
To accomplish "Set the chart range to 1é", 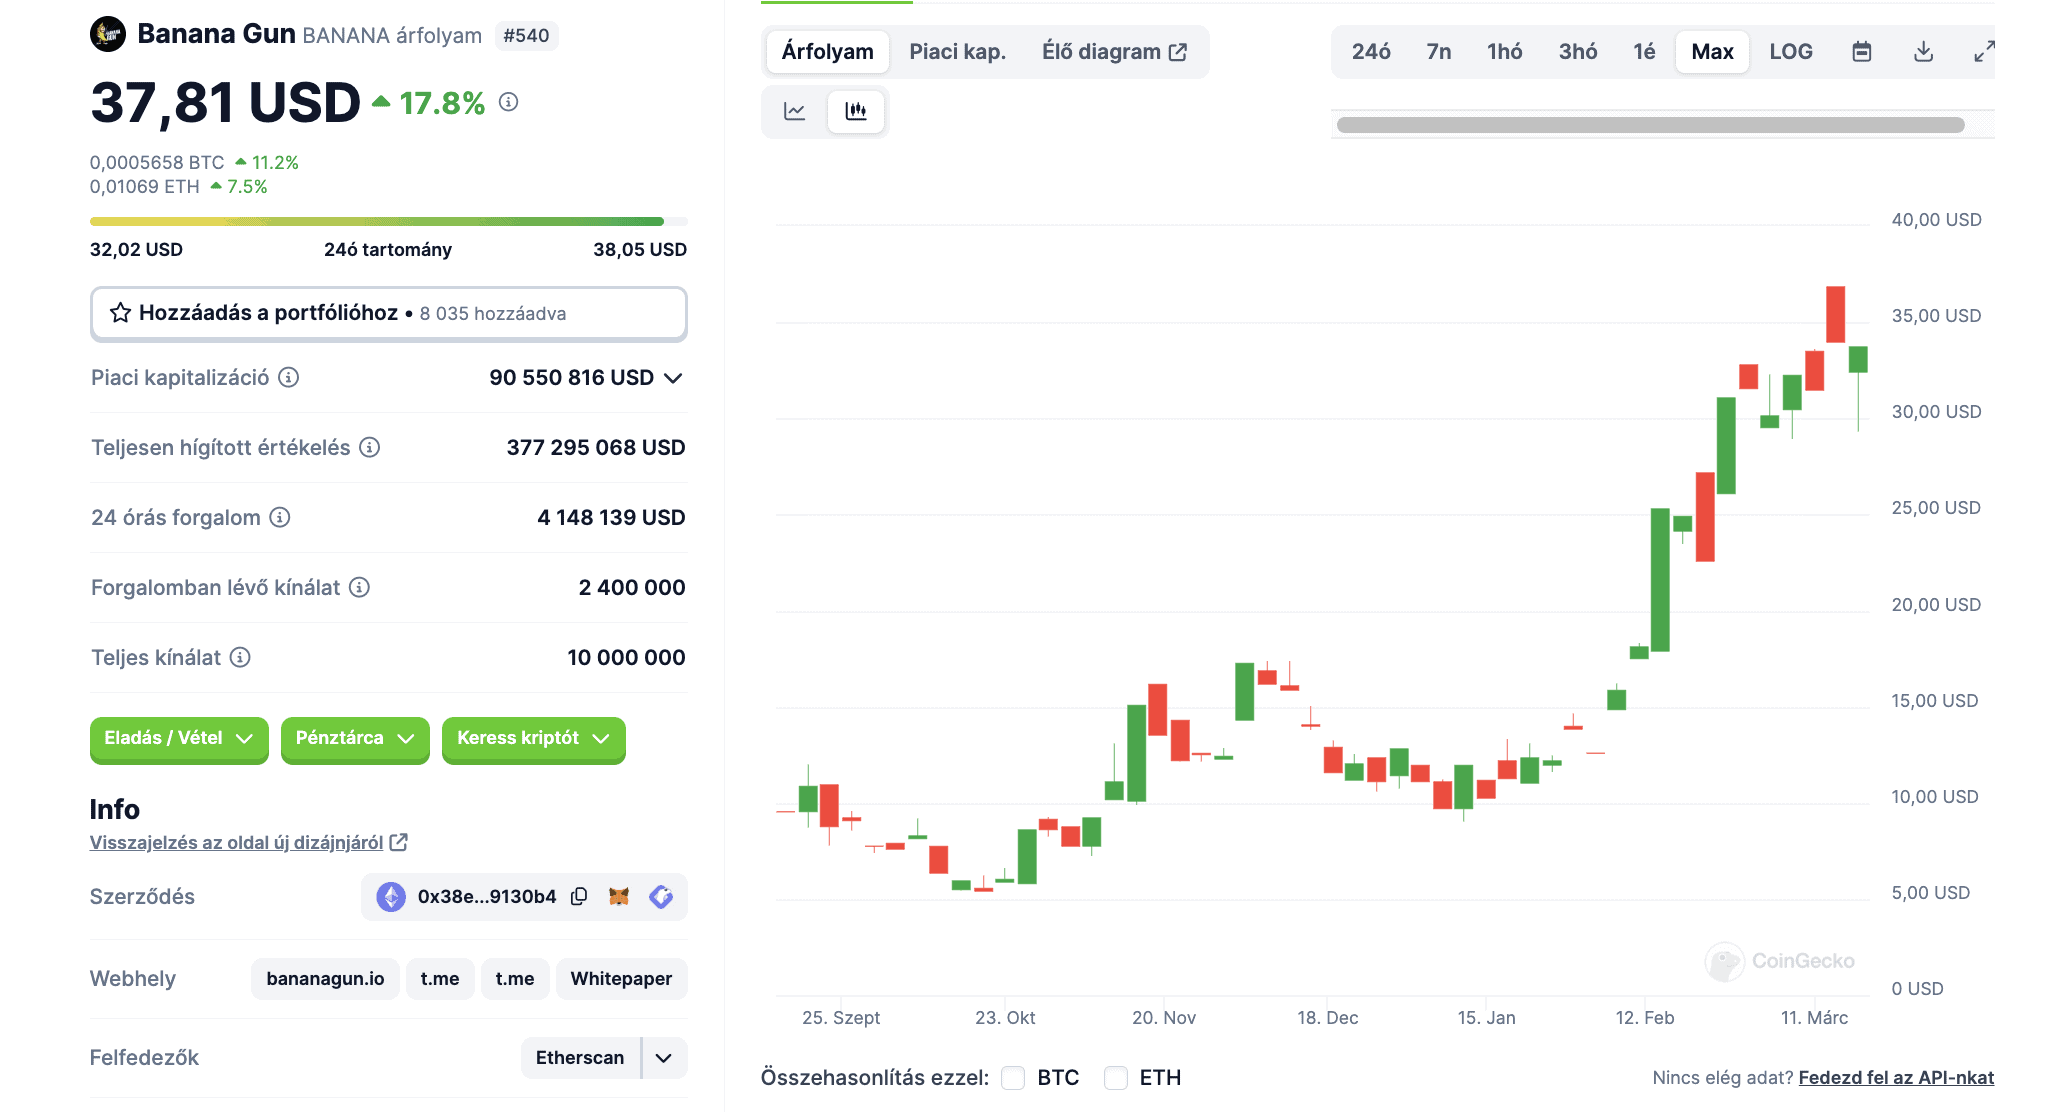I will (x=1645, y=52).
